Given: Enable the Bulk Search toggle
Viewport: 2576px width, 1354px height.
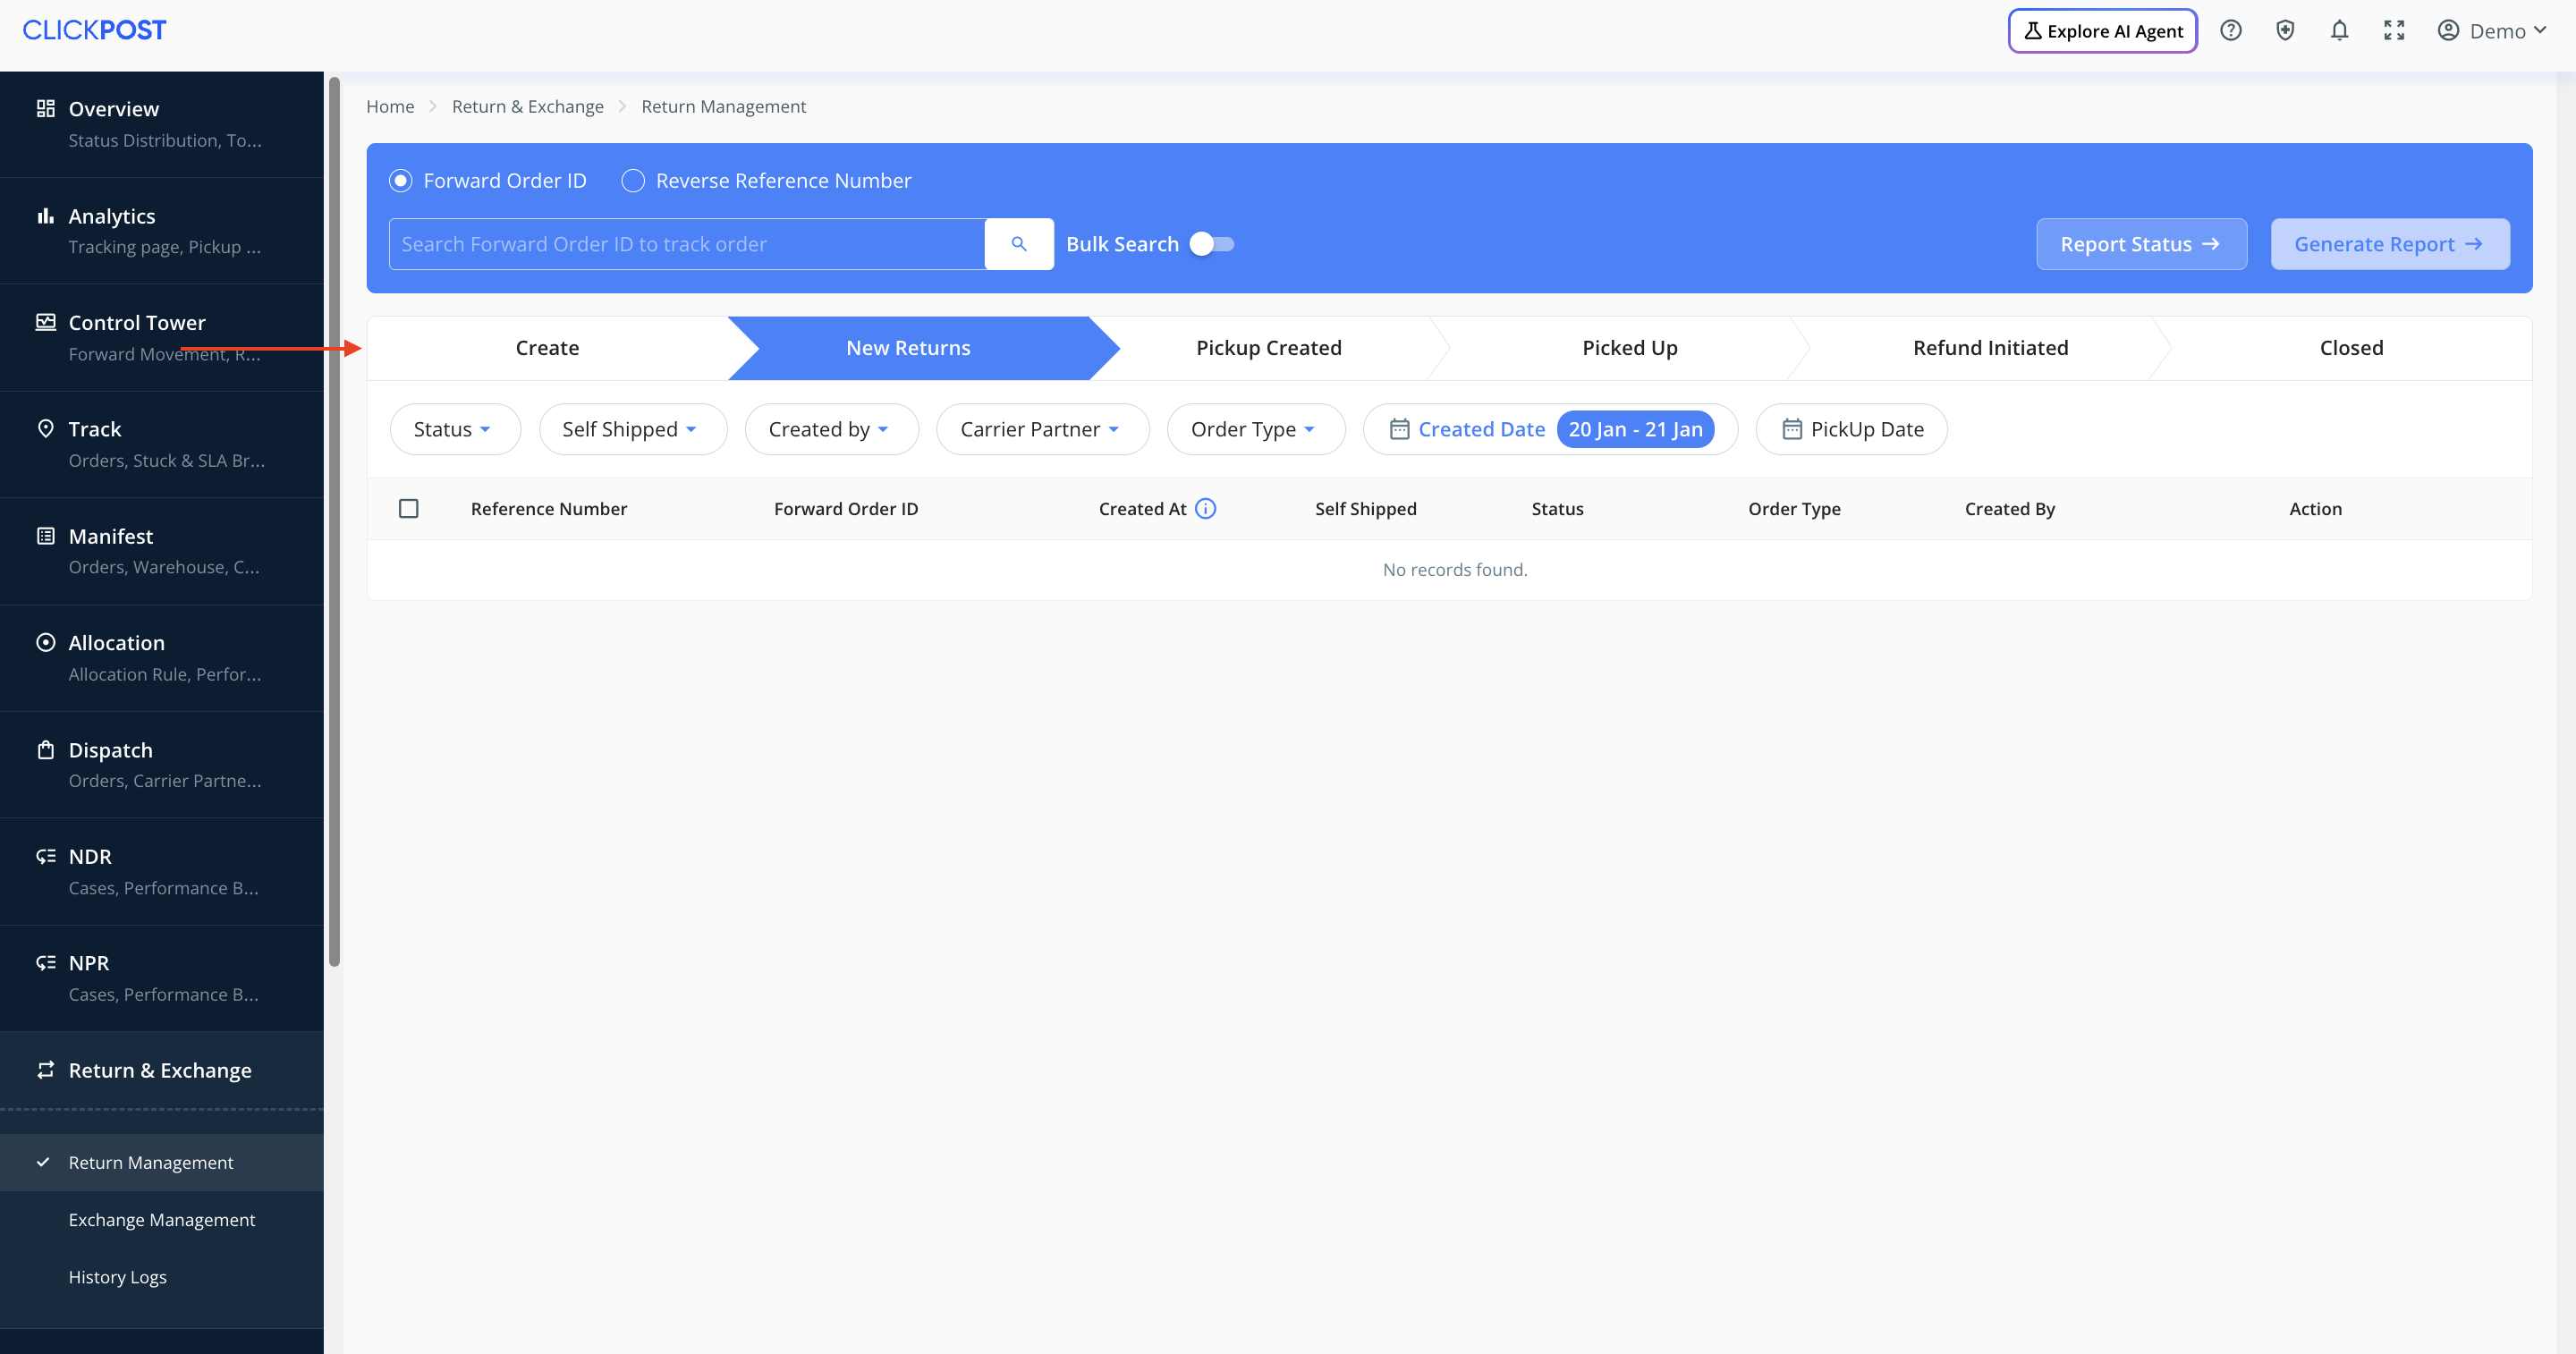Looking at the screenshot, I should (1212, 244).
